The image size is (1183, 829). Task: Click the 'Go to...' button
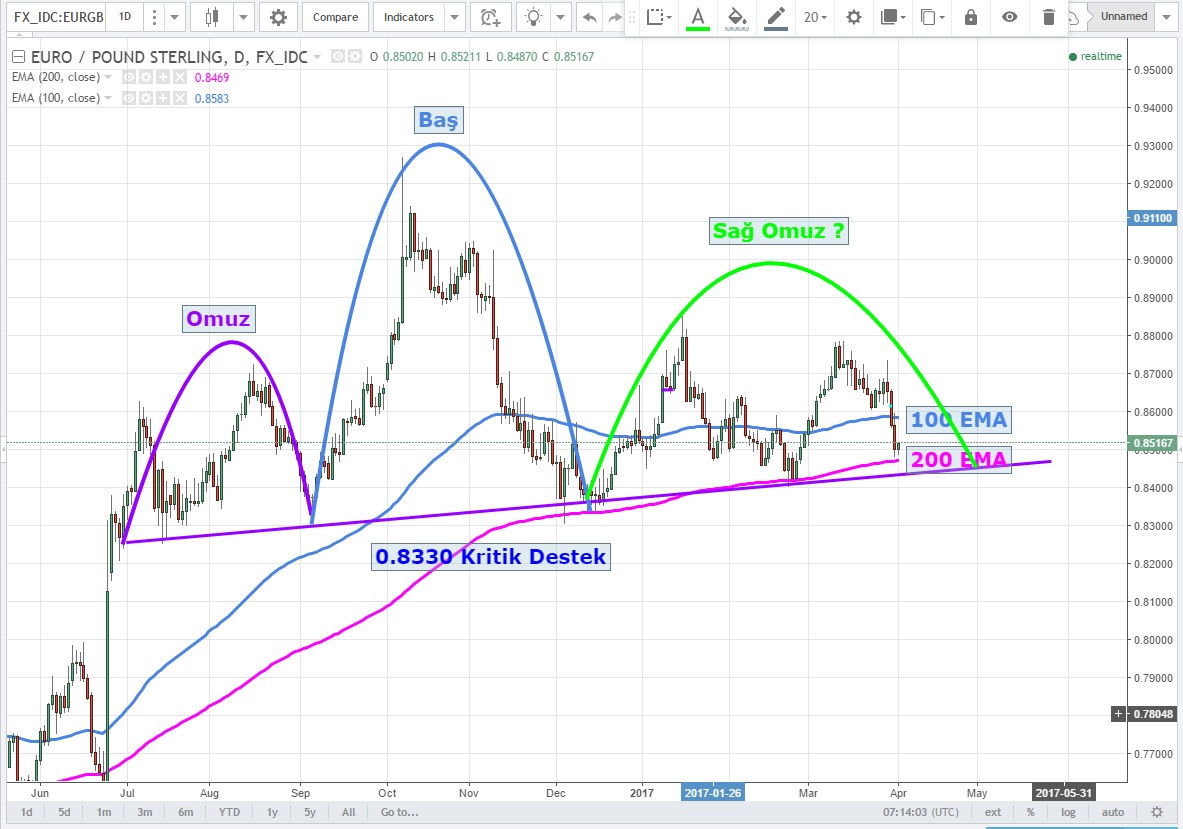click(x=399, y=812)
